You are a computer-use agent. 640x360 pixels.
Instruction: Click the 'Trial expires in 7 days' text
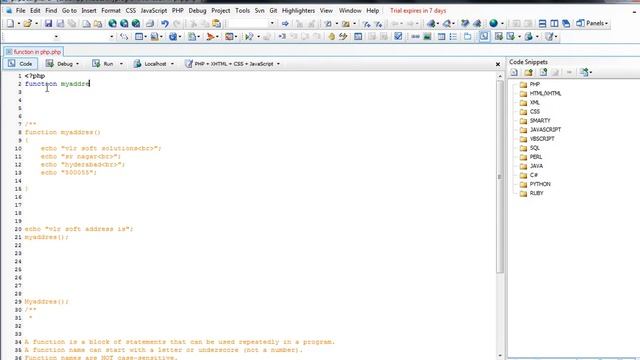(418, 11)
